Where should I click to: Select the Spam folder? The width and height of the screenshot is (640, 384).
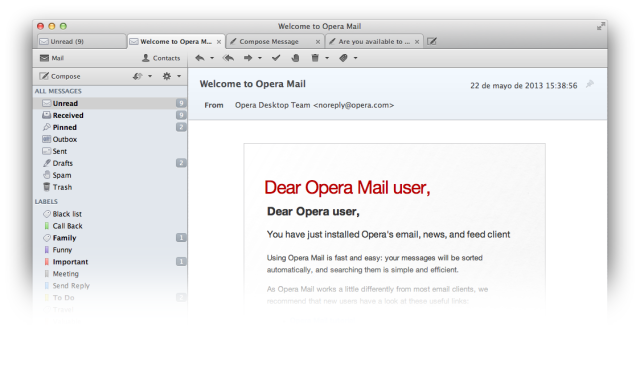point(110,175)
